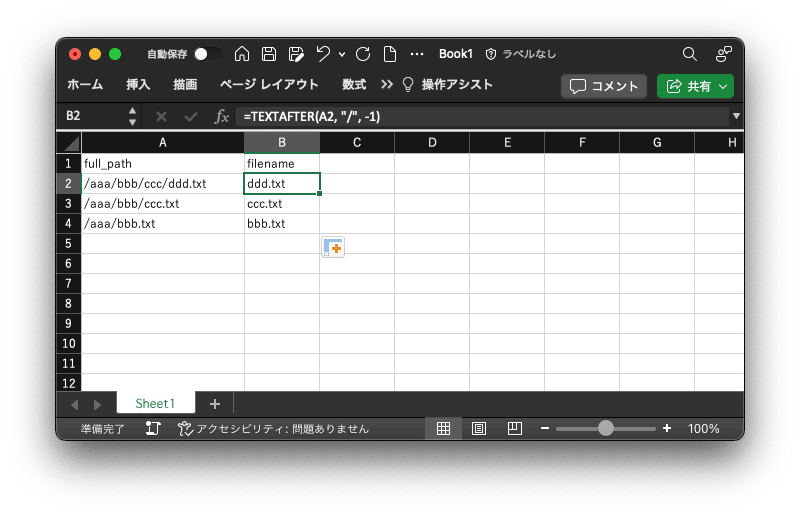Switch to Page Break Preview view
Viewport: 800px width, 514px height.
[514, 429]
